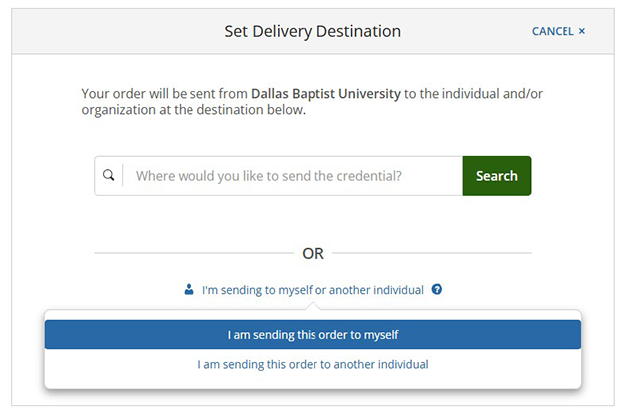The image size is (629, 418).
Task: Expand "I'm sending to myself or another individual"
Action: coord(312,290)
